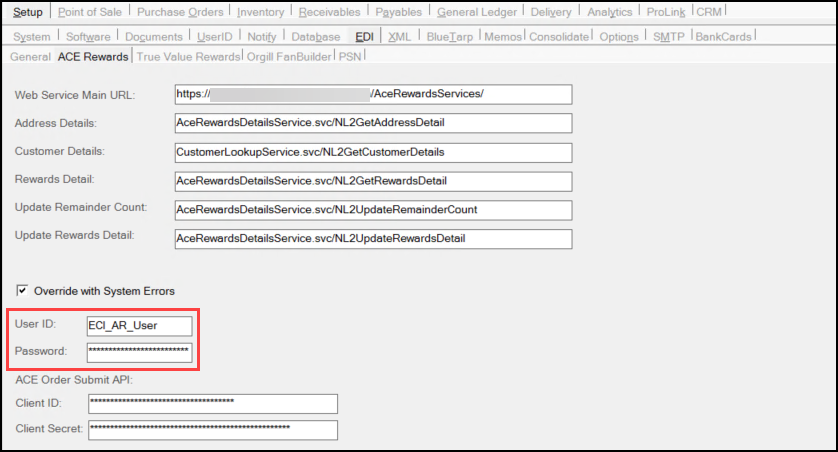The image size is (838, 452).
Task: Select the True Value Rewards sub-tab
Action: pyautogui.click(x=188, y=57)
